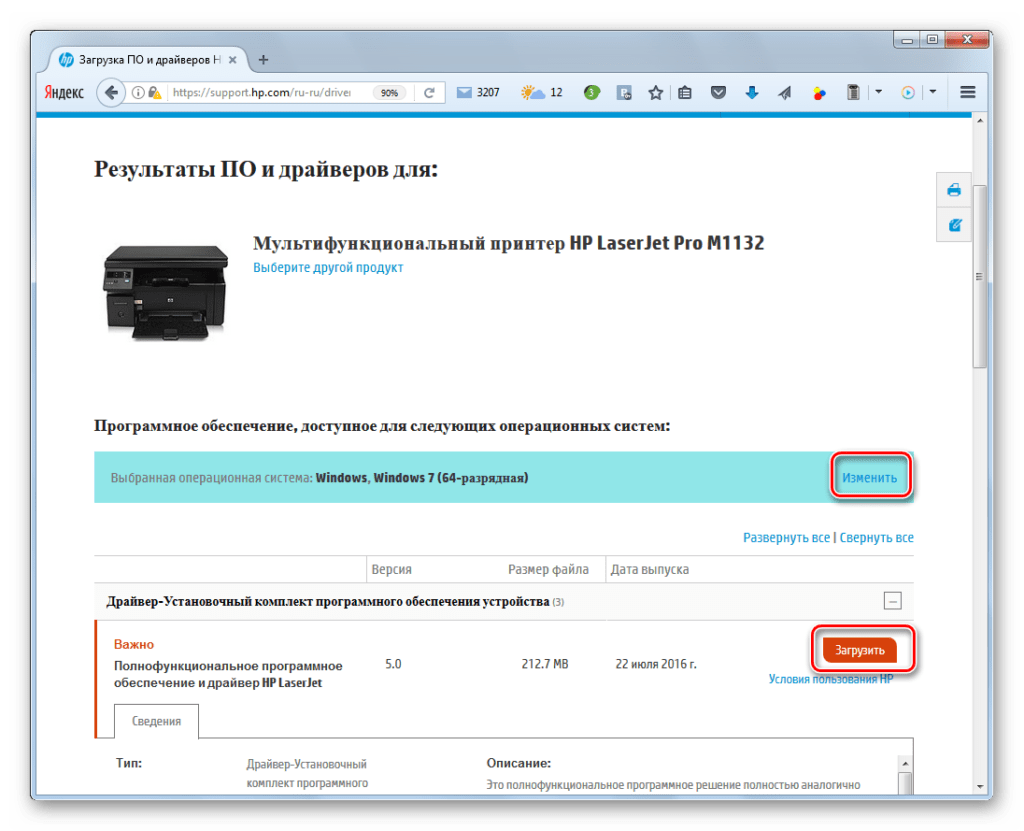Click the blue feedback edit icon
This screenshot has height=831, width=1024.
point(954,225)
